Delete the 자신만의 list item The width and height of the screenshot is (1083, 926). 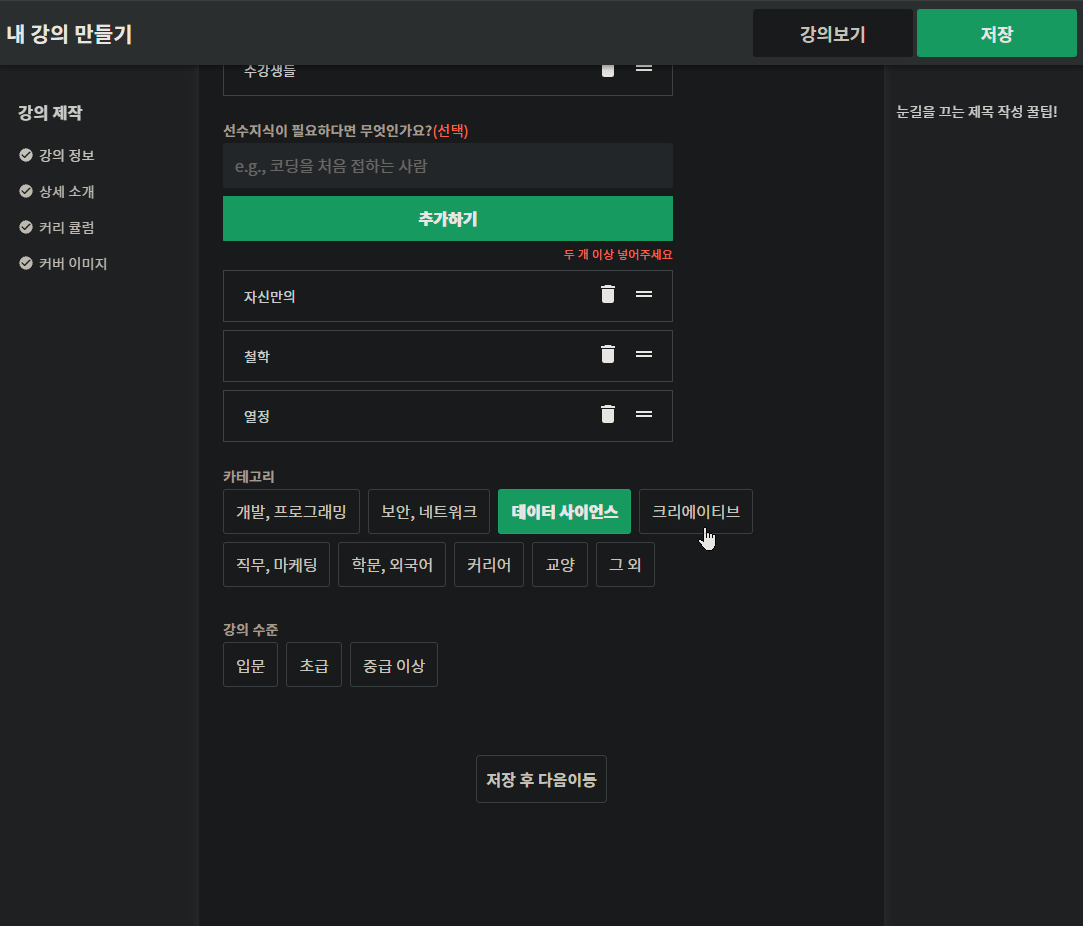(x=608, y=294)
